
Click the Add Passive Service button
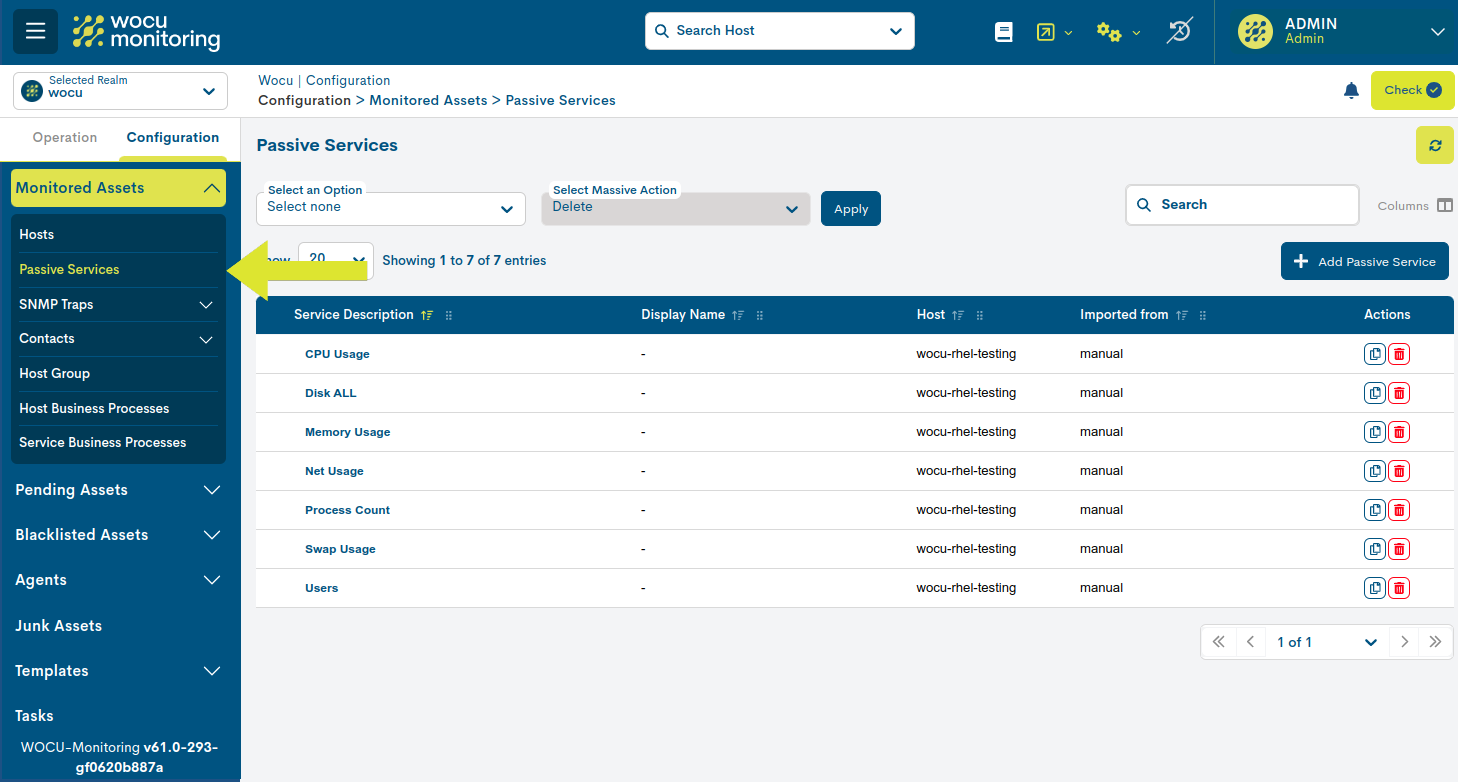tap(1364, 261)
